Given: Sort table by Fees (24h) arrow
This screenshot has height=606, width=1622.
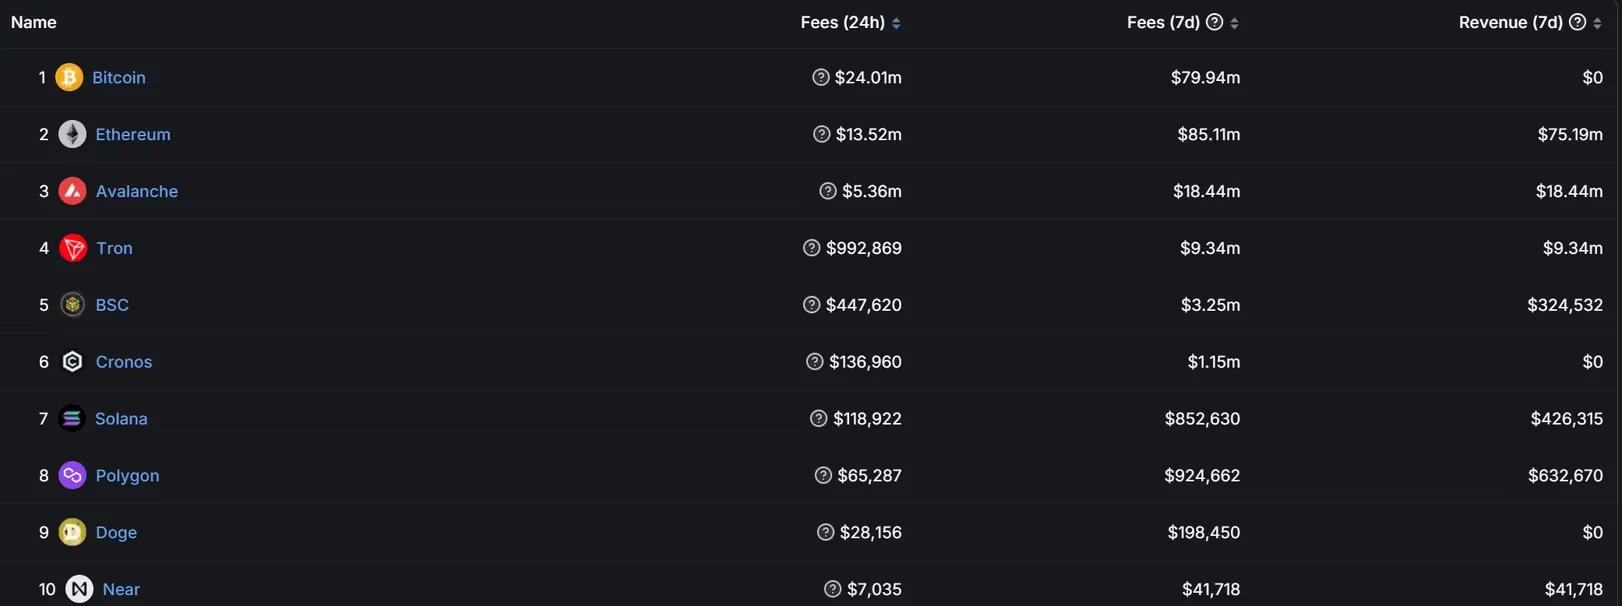Looking at the screenshot, I should point(896,23).
